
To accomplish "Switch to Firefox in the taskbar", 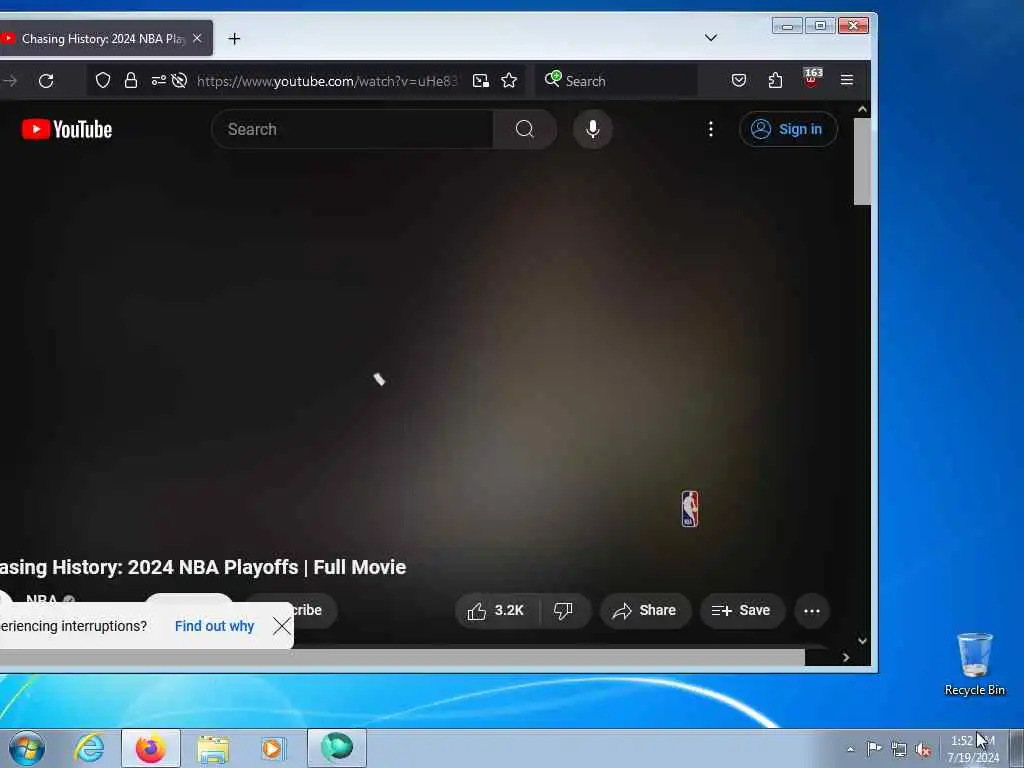I will click(151, 748).
